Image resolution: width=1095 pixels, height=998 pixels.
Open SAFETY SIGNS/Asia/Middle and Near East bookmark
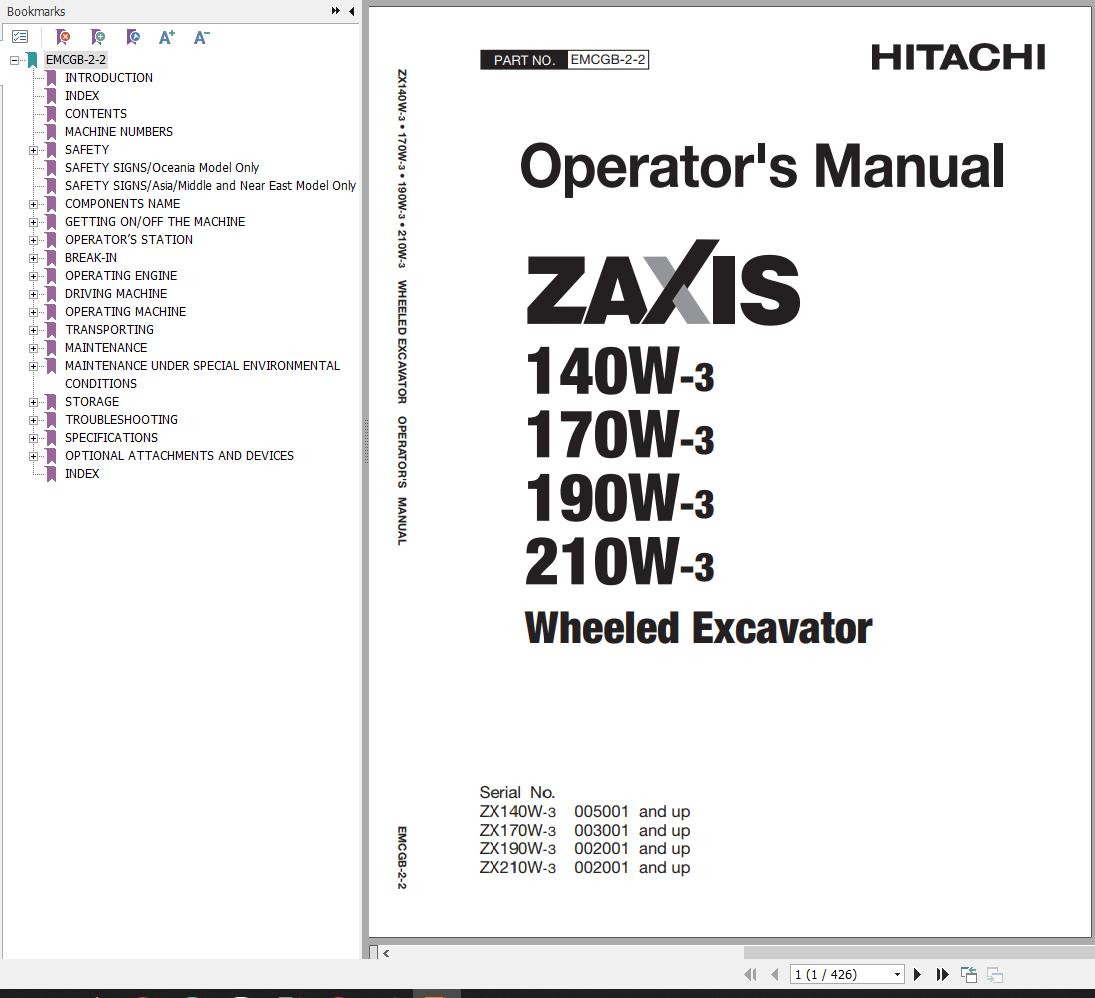tap(210, 186)
